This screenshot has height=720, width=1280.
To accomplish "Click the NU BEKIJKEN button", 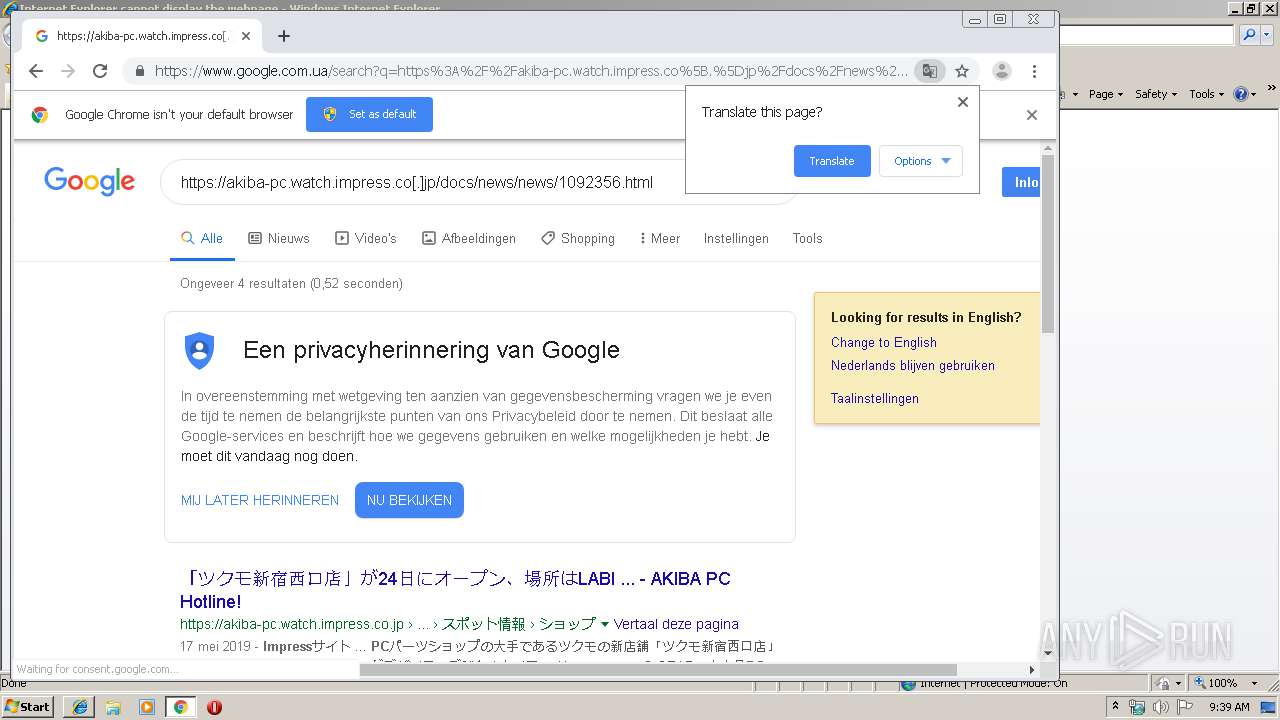I will click(409, 500).
